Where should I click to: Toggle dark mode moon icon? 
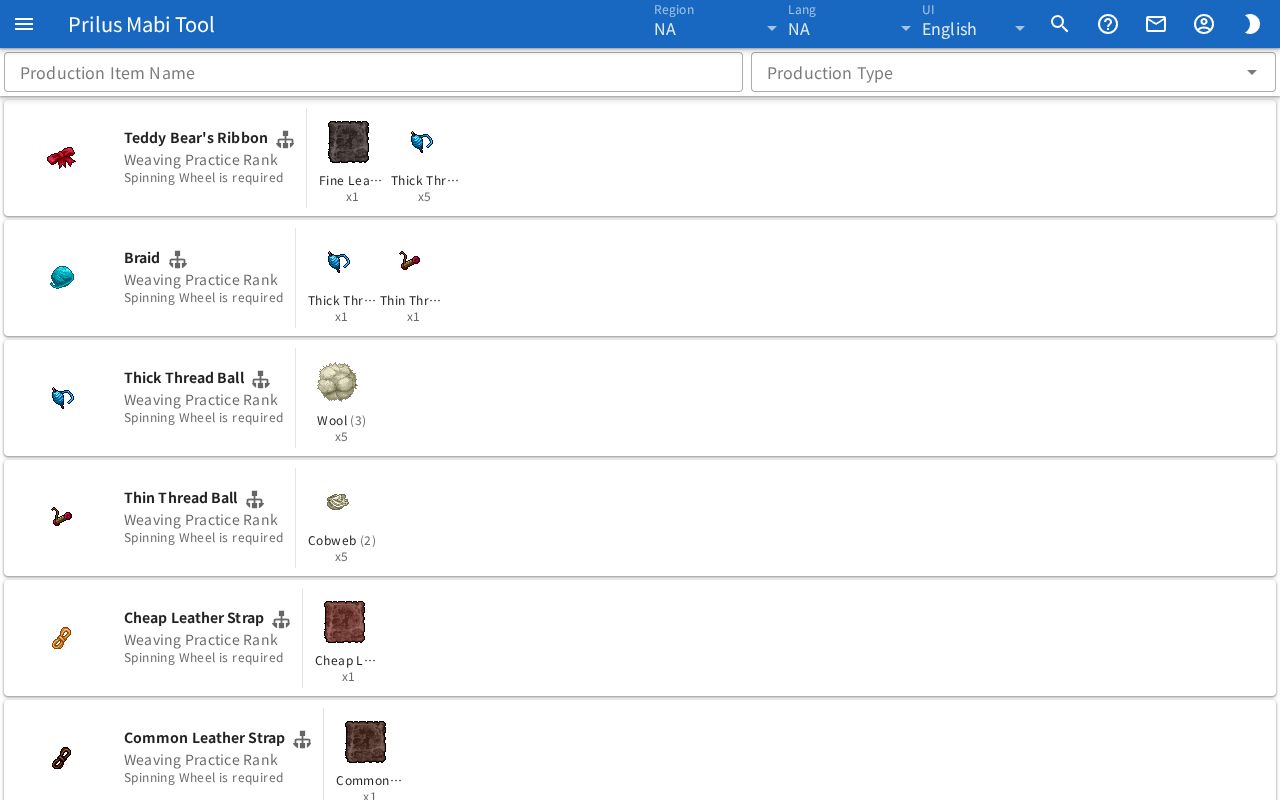(1252, 24)
